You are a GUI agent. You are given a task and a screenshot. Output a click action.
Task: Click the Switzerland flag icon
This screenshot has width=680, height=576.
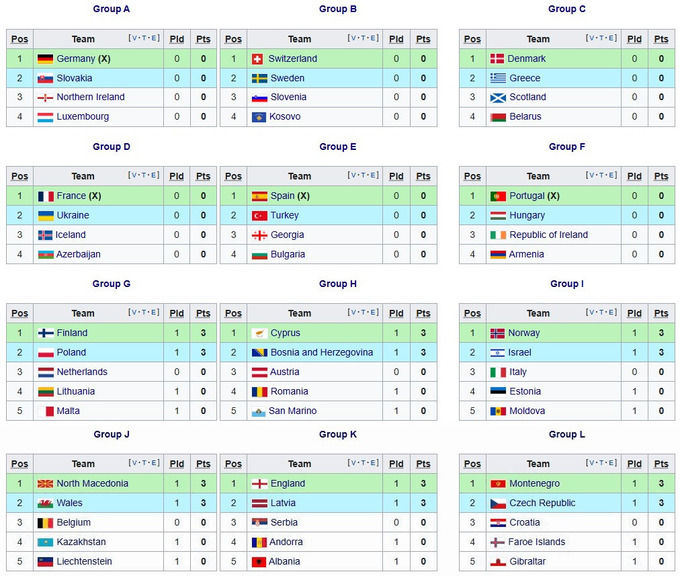point(259,59)
